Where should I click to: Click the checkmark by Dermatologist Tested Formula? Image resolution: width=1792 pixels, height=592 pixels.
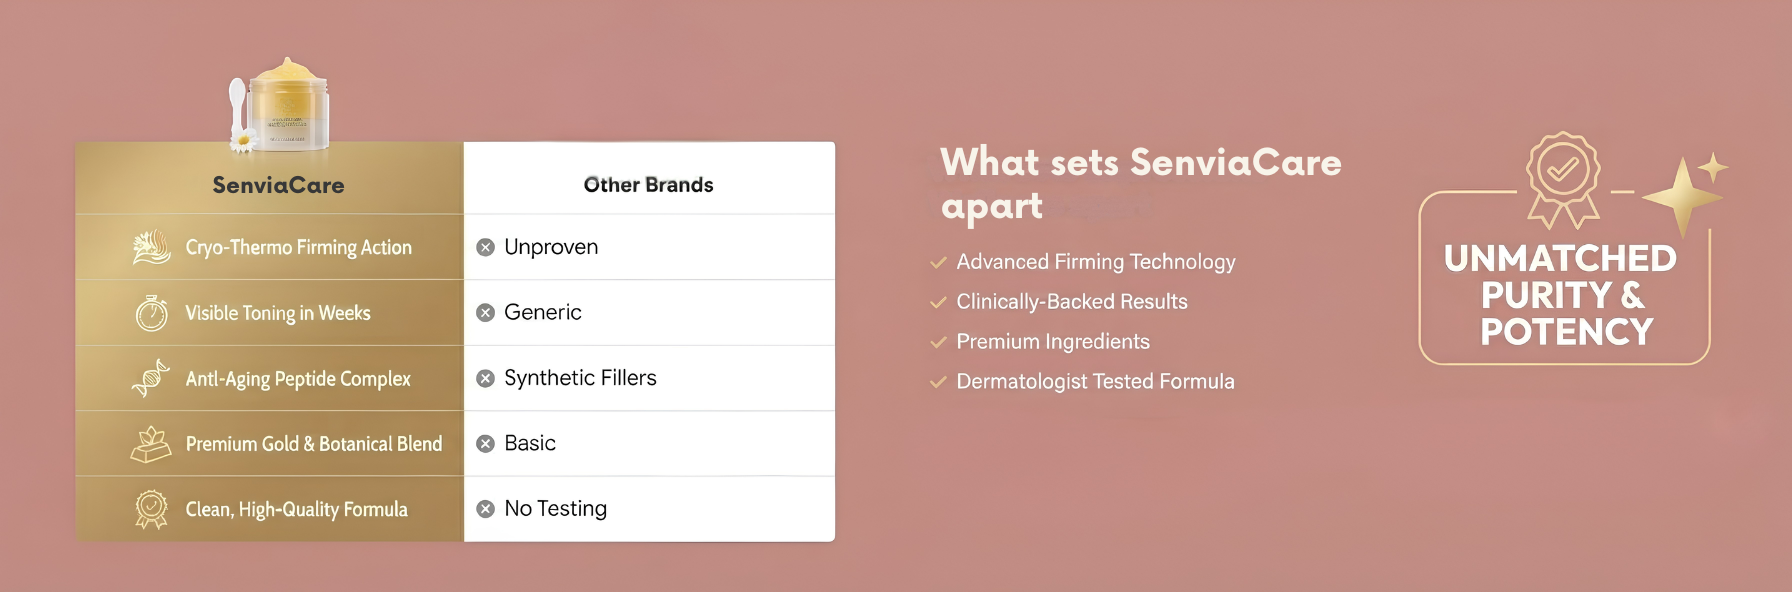pos(938,382)
